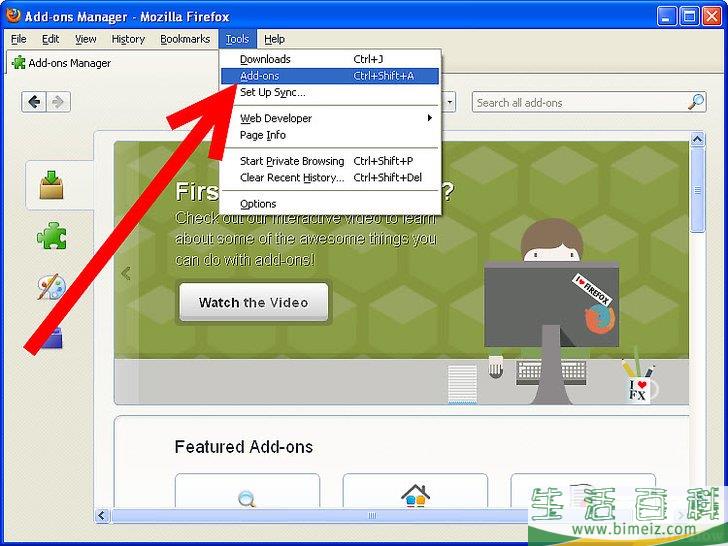Open the Help menu
This screenshot has width=728, height=546.
tap(274, 39)
